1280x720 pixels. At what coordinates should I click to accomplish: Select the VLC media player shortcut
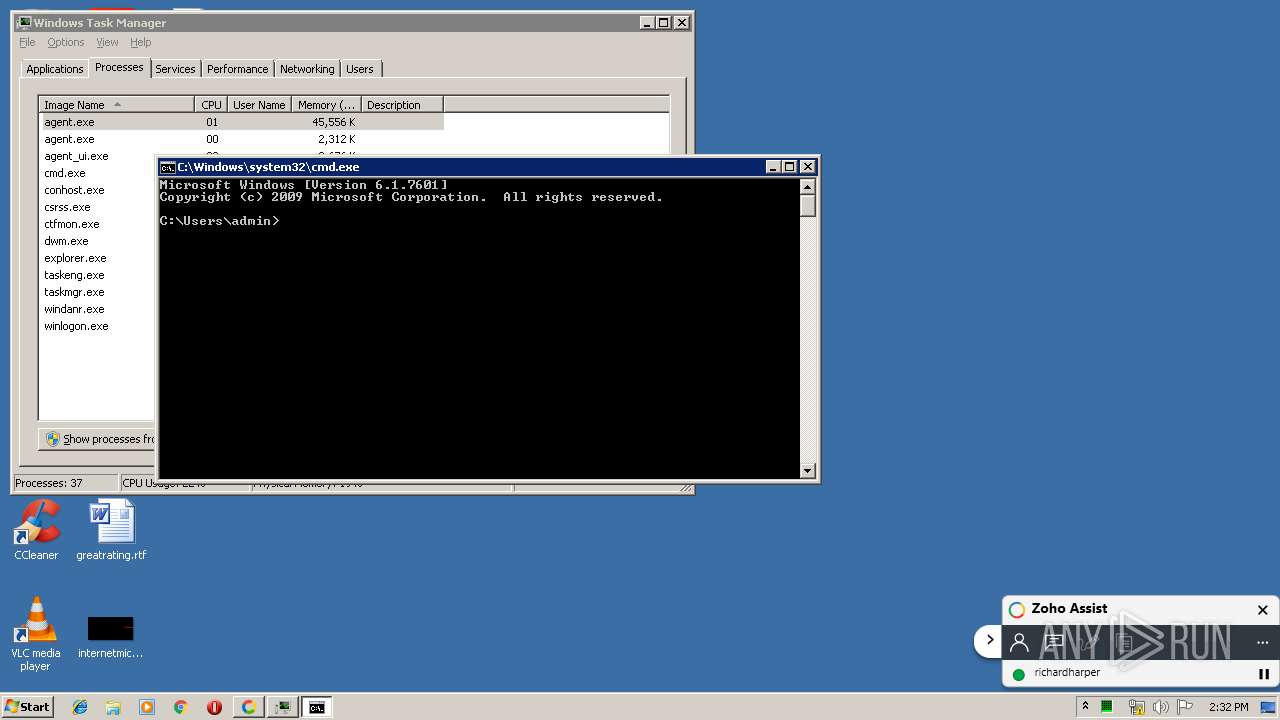(x=36, y=634)
